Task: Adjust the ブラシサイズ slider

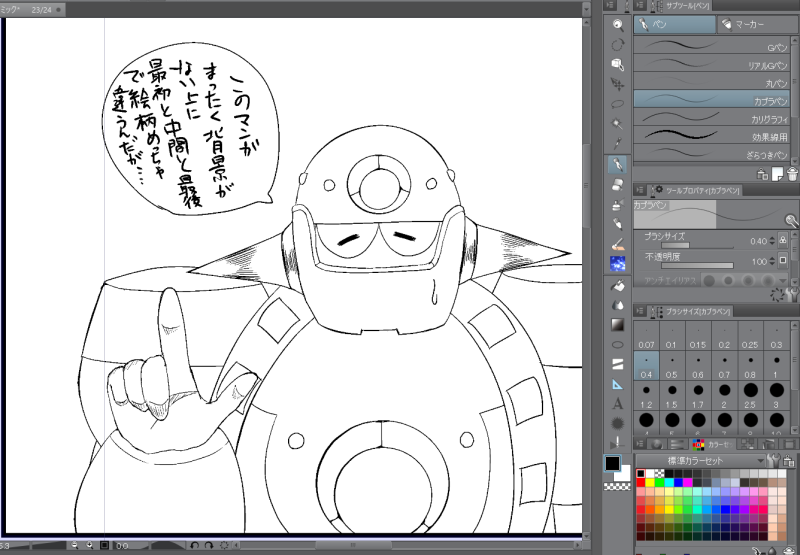Action: tap(697, 246)
